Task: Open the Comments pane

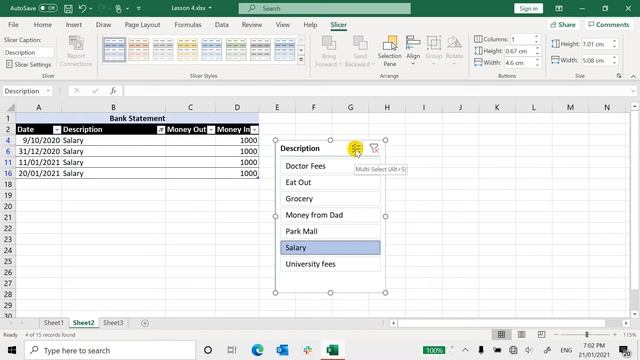Action: click(x=609, y=24)
